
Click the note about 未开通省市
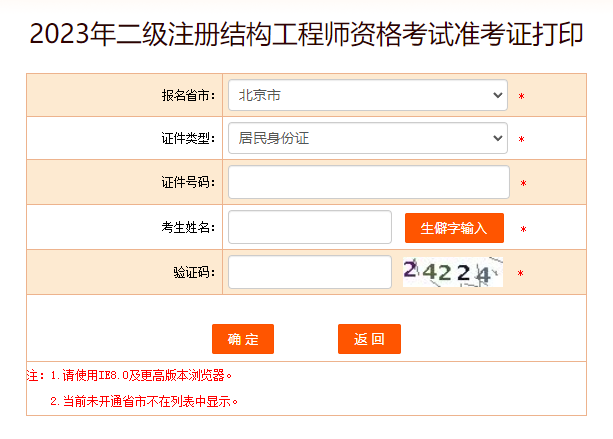pos(144,402)
